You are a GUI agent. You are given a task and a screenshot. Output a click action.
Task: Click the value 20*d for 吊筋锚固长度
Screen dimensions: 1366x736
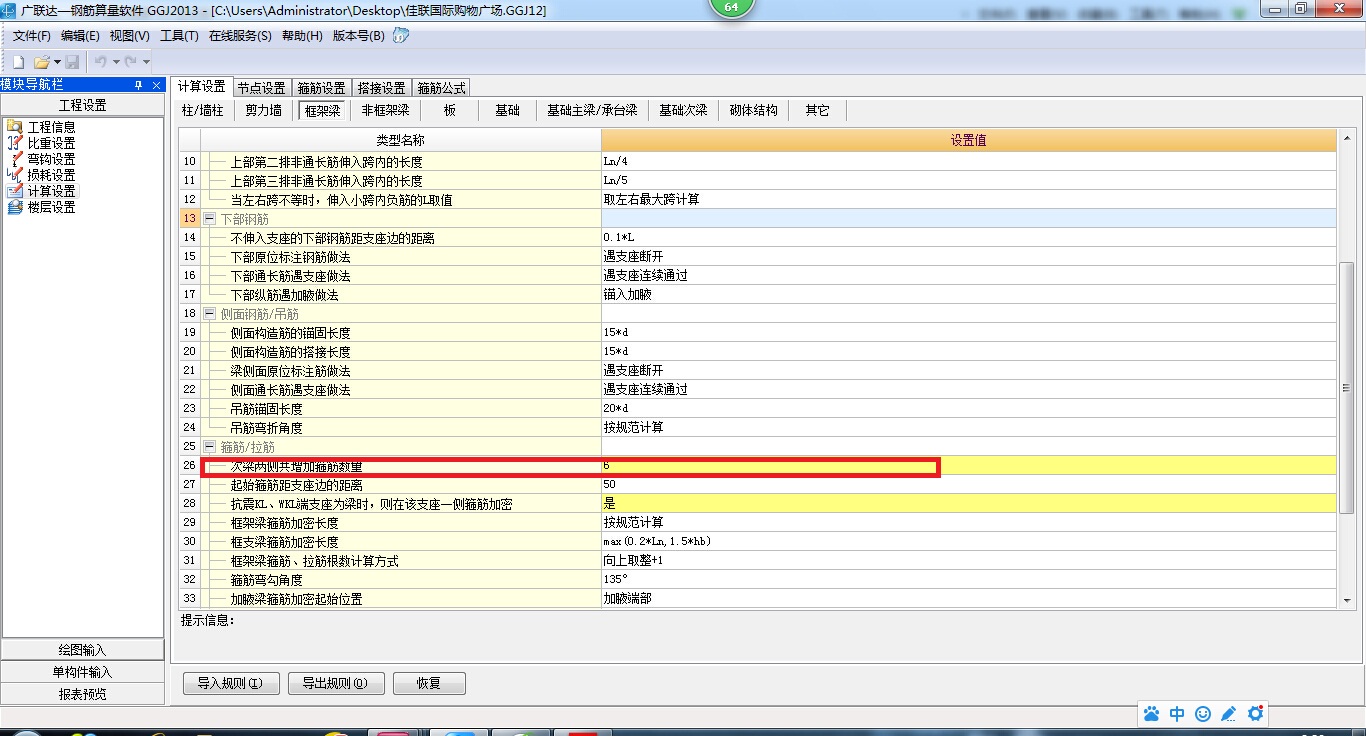[x=968, y=408]
